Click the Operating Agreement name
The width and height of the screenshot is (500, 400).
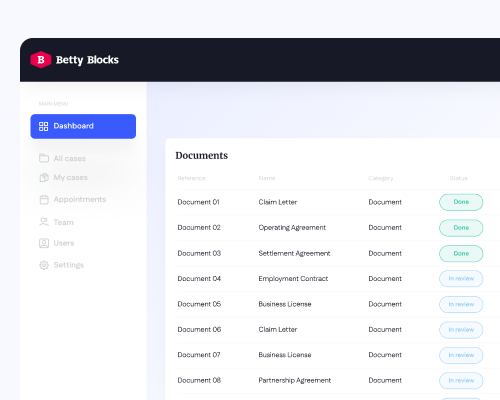coord(292,228)
